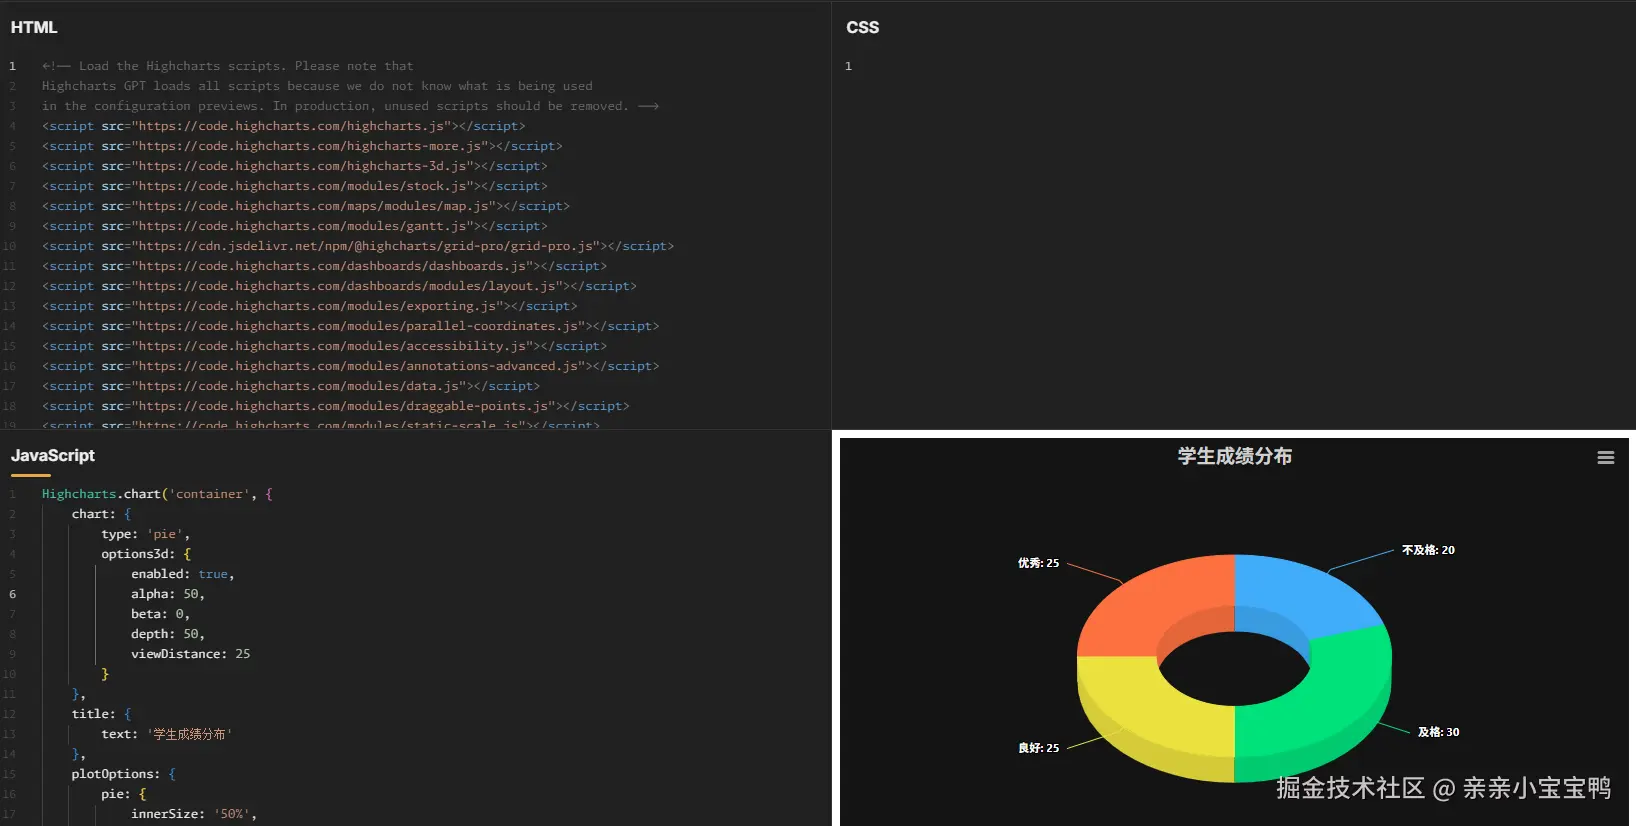Click the highcharts.js script line in HTML
1636x826 pixels.
(x=283, y=126)
